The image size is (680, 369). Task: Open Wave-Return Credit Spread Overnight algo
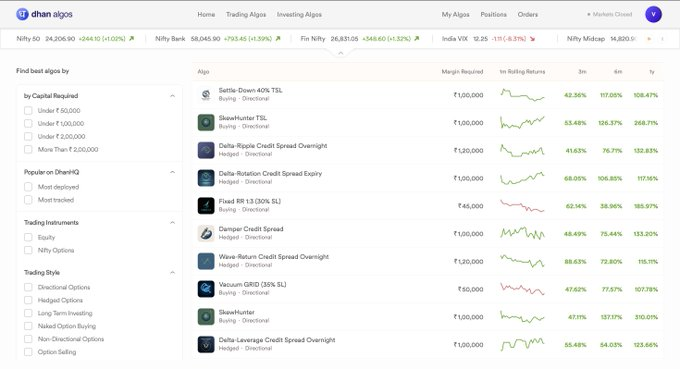tap(274, 257)
